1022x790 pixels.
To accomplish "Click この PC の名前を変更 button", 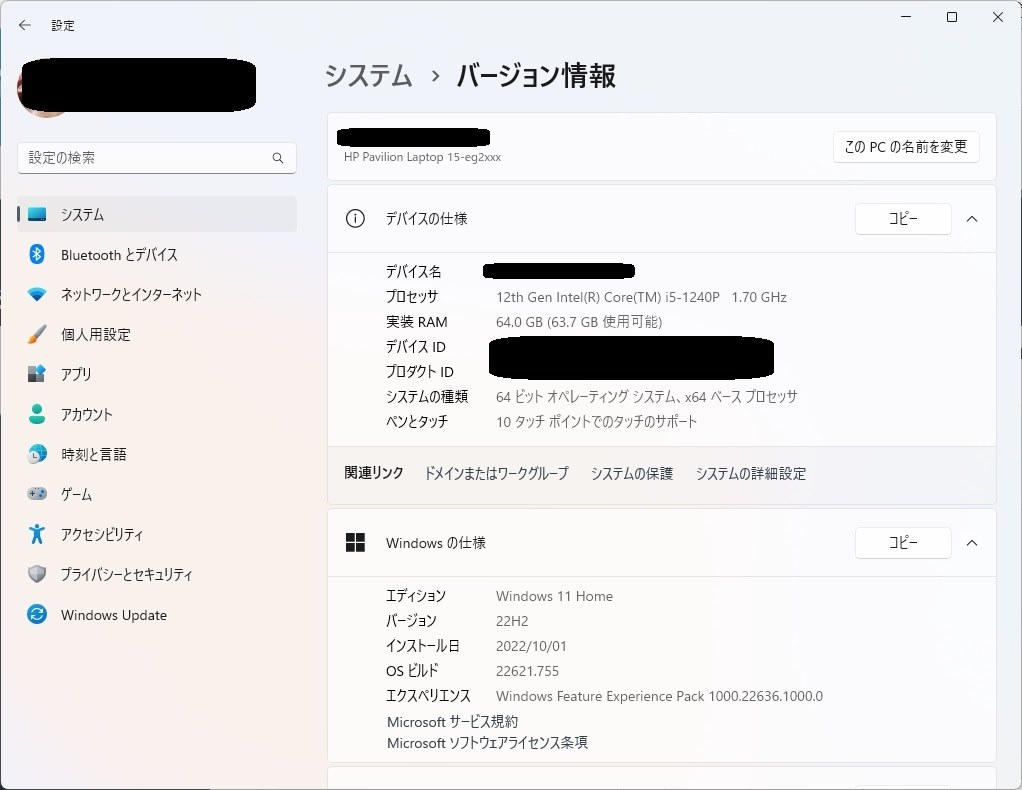I will tap(906, 147).
